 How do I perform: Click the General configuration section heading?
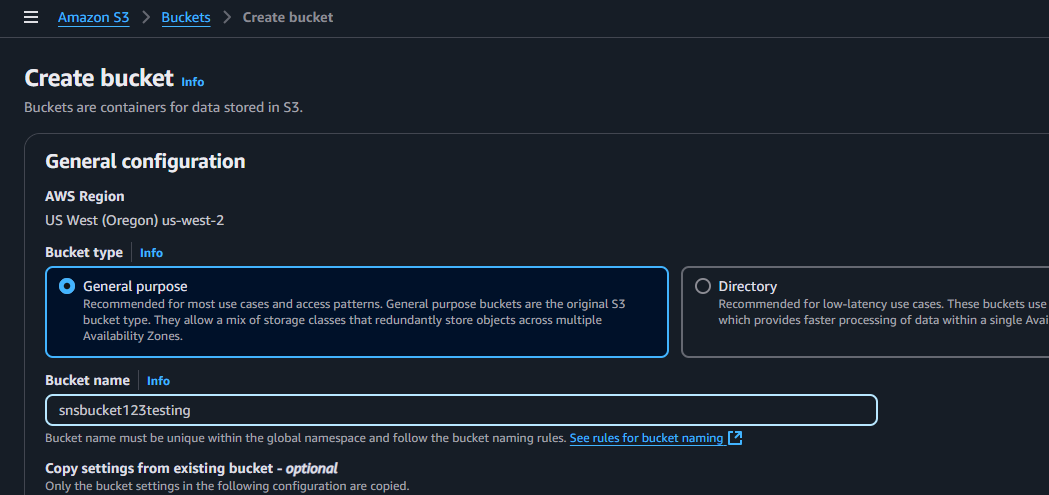click(146, 161)
